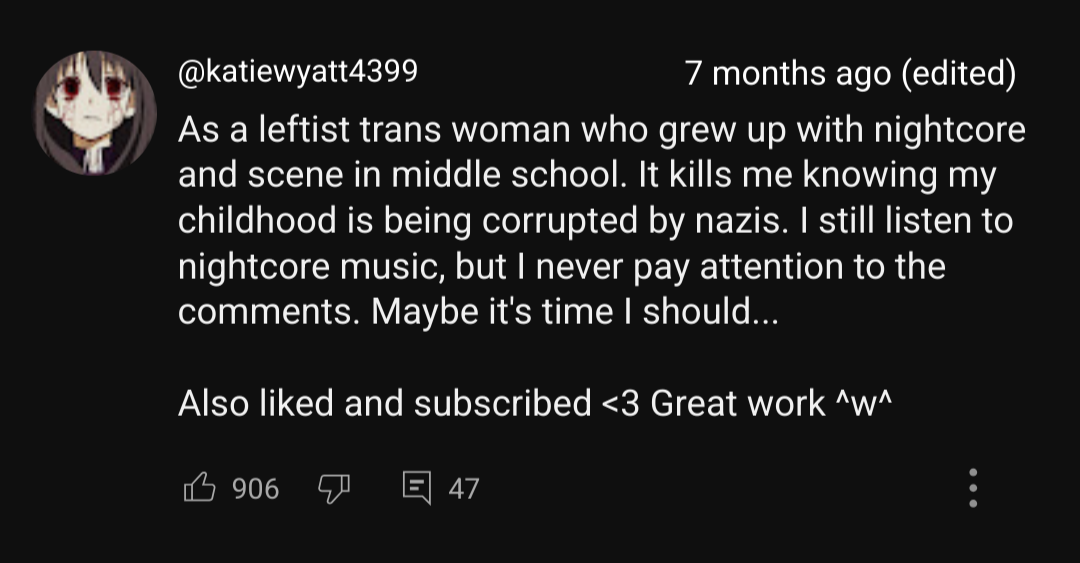
Task: Click the "nightcore music" phrase
Action: 309,268
